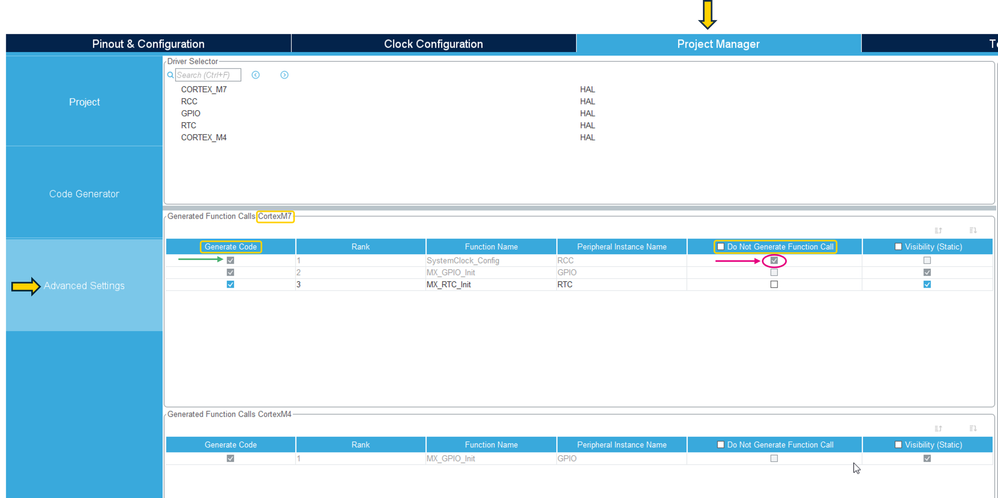Check Do Not Generate Function Call for MX_RTC_Init
The height and width of the screenshot is (498, 998).
774,285
